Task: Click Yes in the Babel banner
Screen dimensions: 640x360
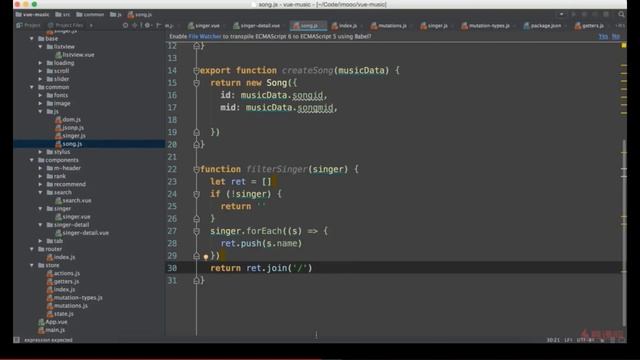Action: (603, 36)
